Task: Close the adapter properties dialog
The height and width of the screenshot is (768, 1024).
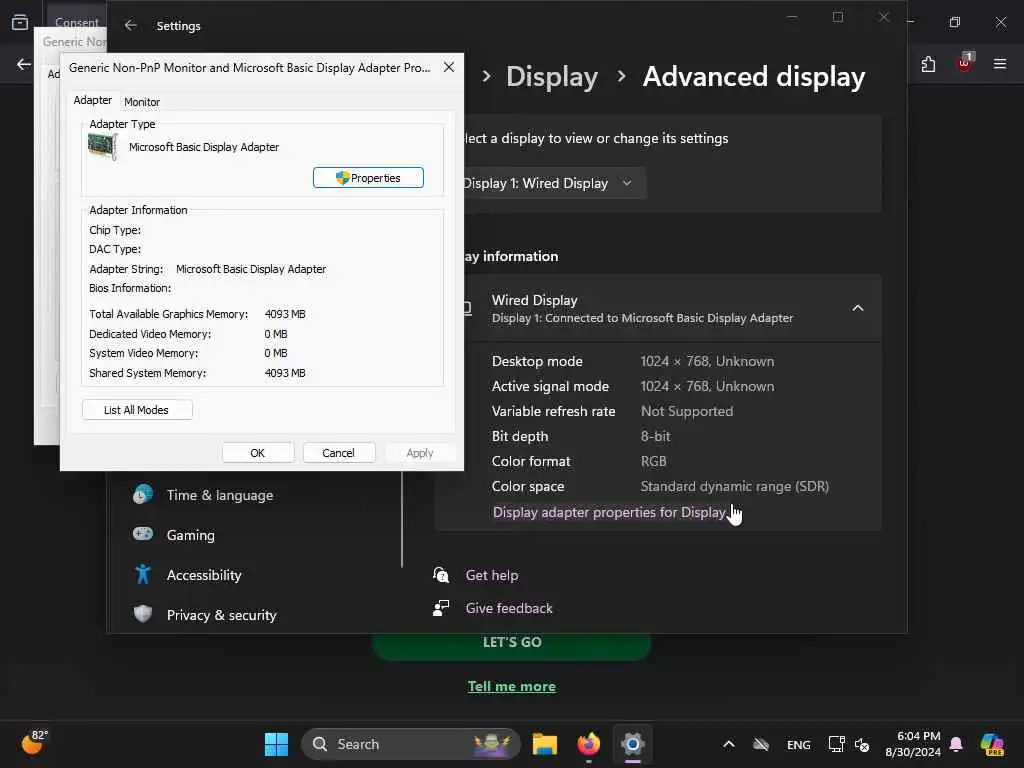Action: [x=449, y=67]
